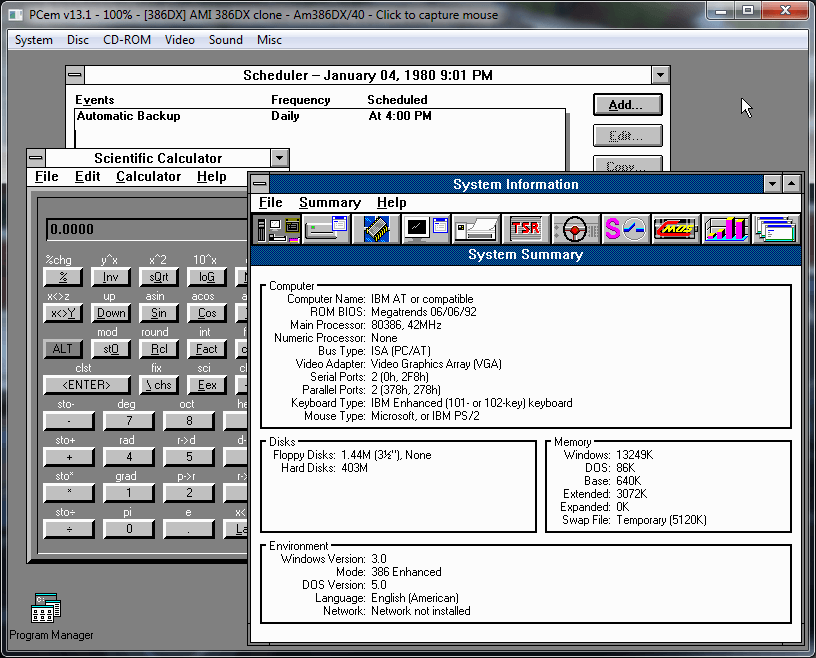
Task: Open the PCem Disc menu
Action: tap(78, 40)
